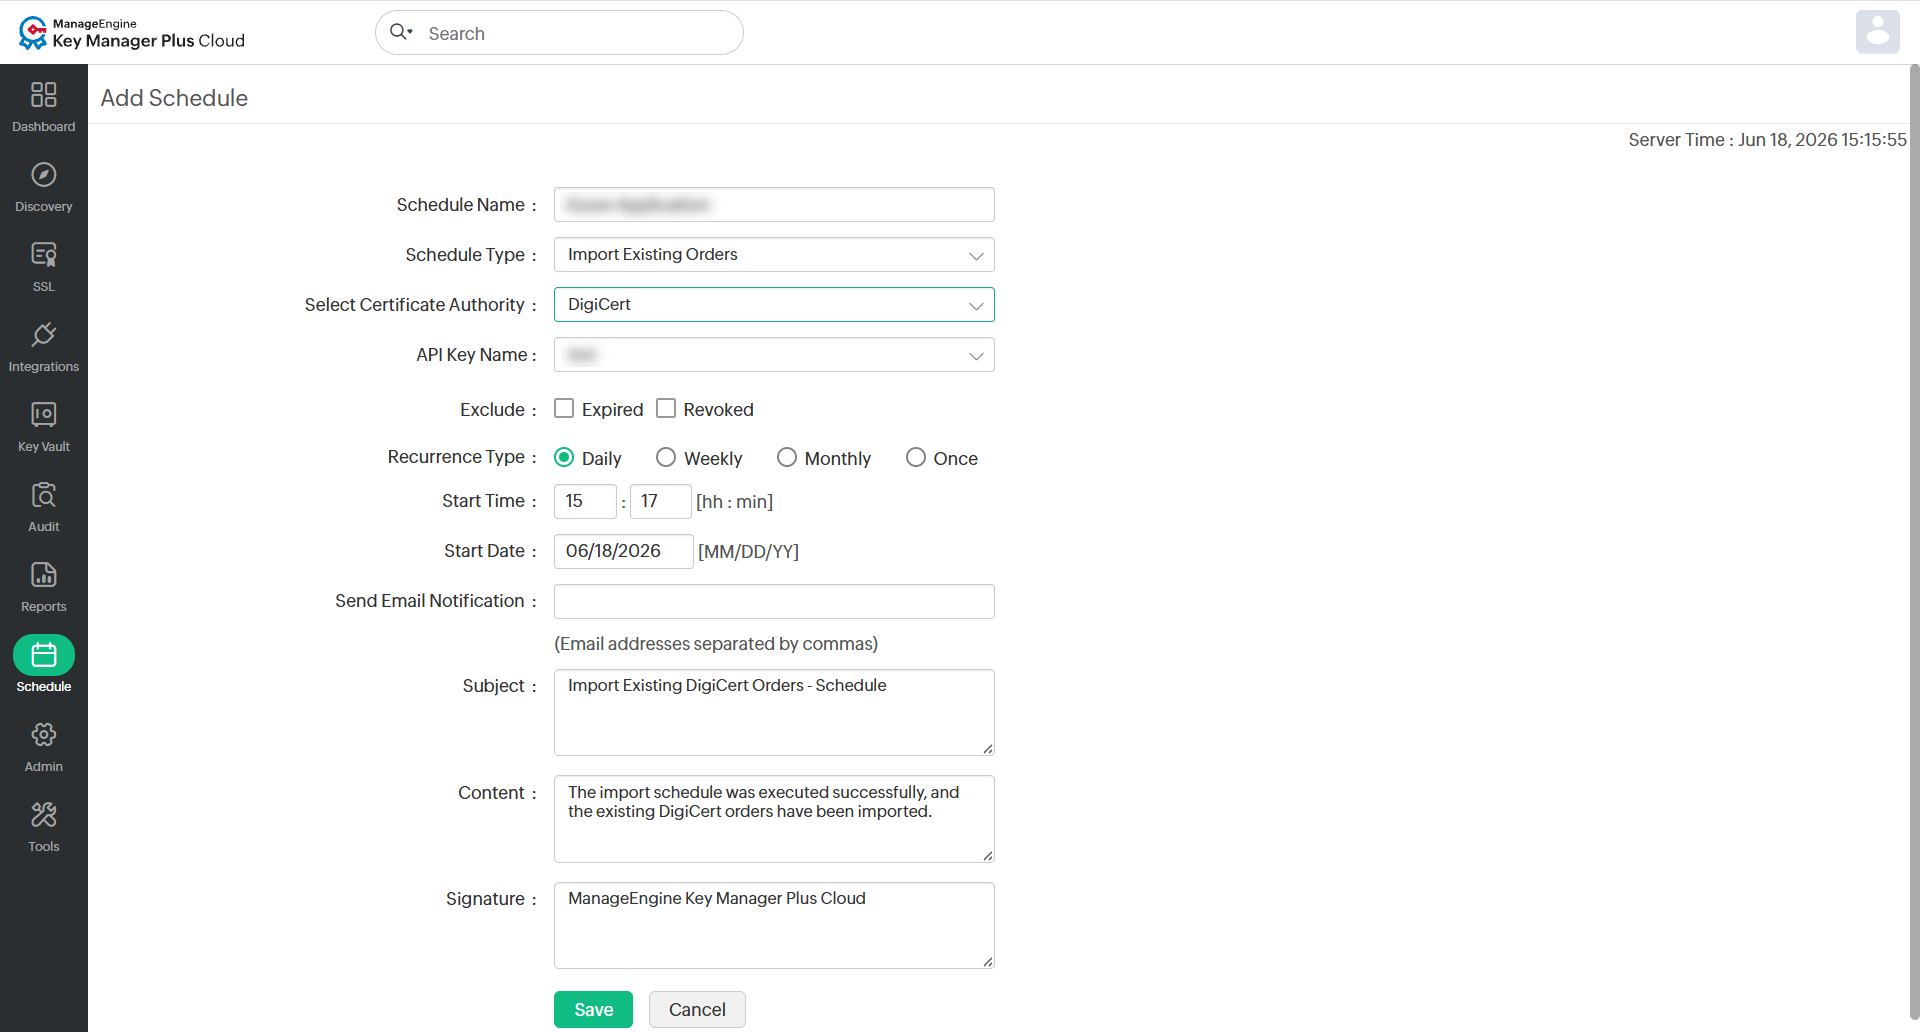1920x1032 pixels.
Task: Click the ManageEngine Key Manager Plus logo
Action: (131, 32)
